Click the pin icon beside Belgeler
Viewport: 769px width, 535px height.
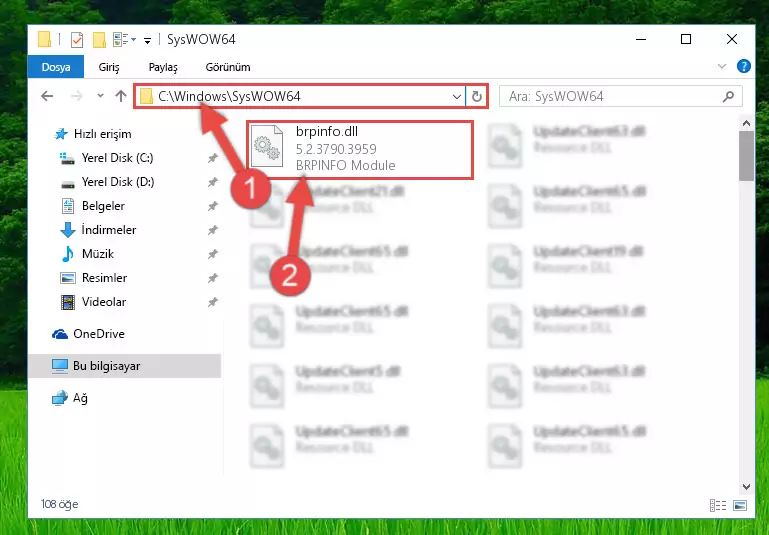click(212, 206)
